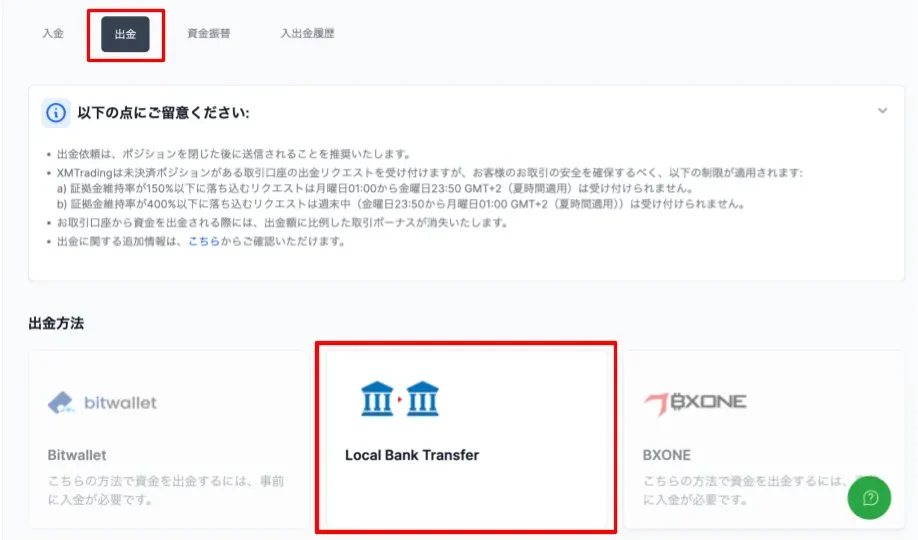
Task: Open the 入出金履歴 tab
Action: 307,33
